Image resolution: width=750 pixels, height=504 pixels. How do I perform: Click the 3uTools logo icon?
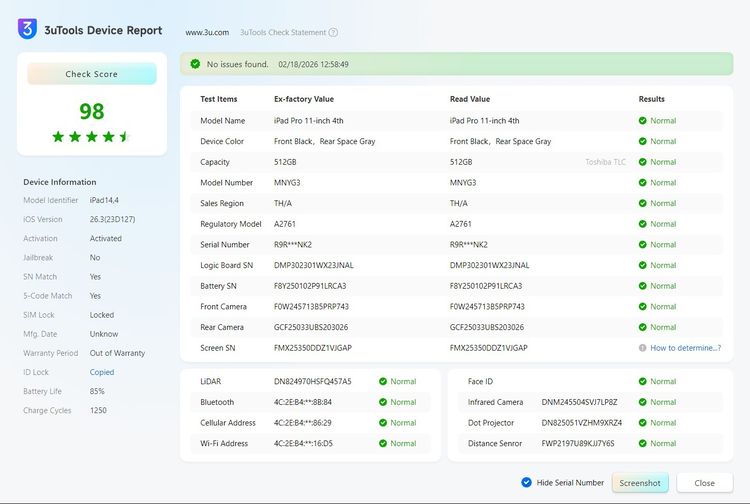pyautogui.click(x=28, y=29)
